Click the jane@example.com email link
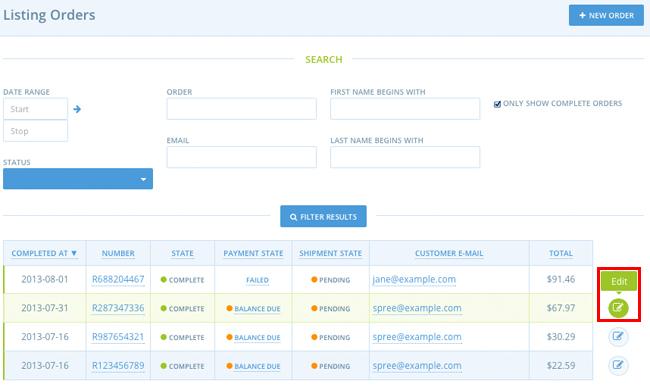Viewport: 650px width, 387px height. tap(414, 279)
